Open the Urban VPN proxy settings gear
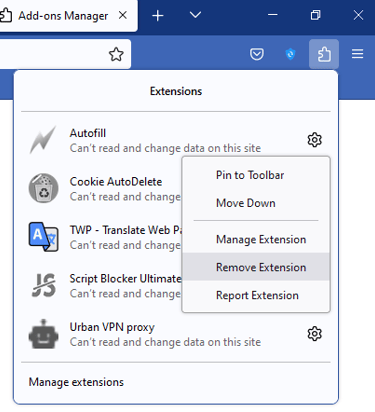Viewport: 375px width, 412px height. [x=314, y=334]
